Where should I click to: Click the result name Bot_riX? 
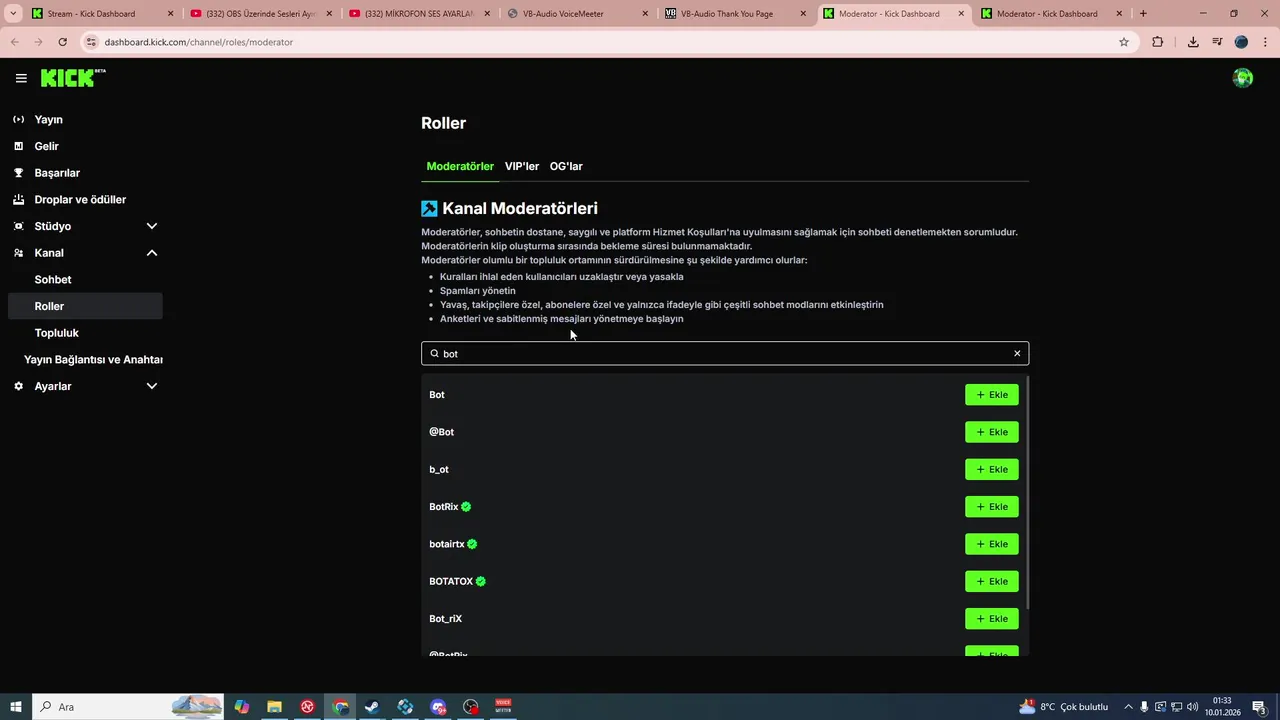pos(445,619)
